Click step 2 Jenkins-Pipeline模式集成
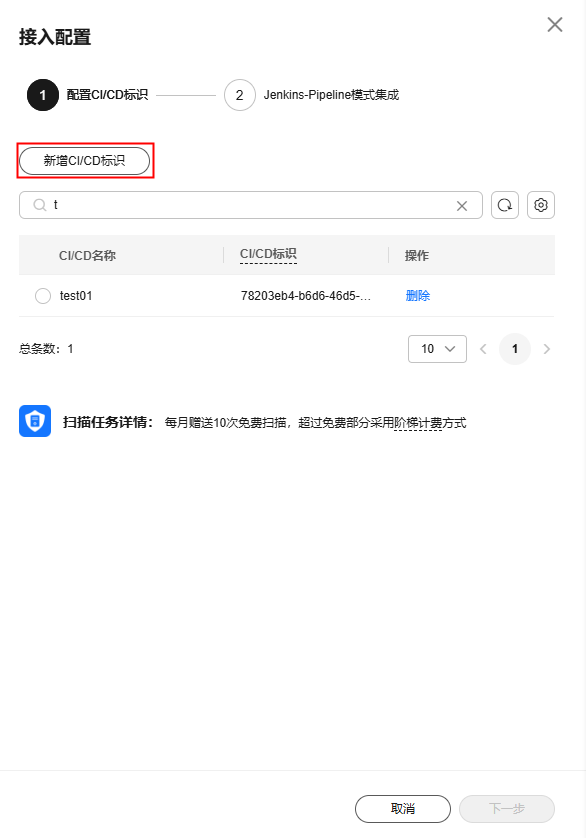 click(312, 95)
